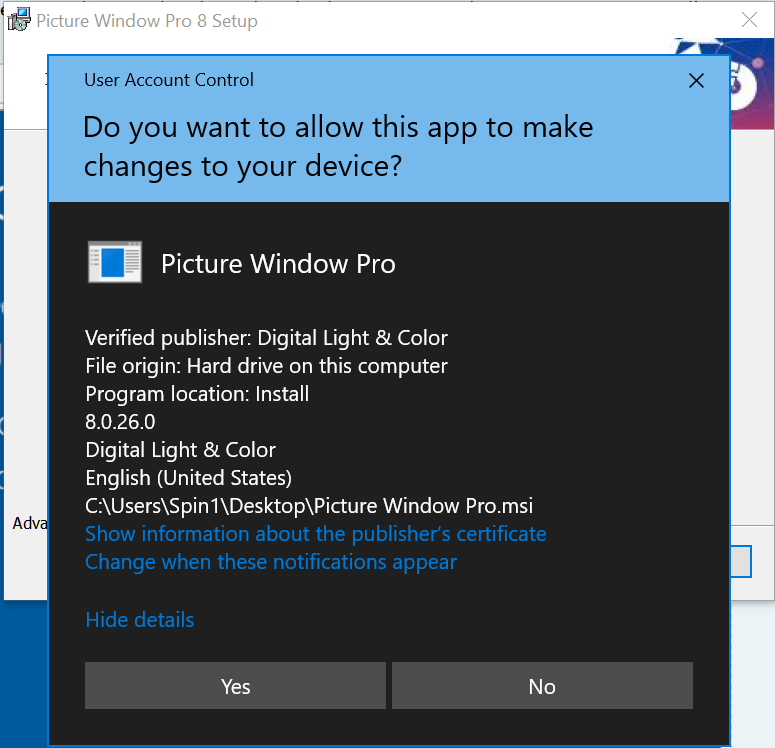This screenshot has height=748, width=775.
Task: Click the setup installer icon in title bar
Action: (x=19, y=20)
